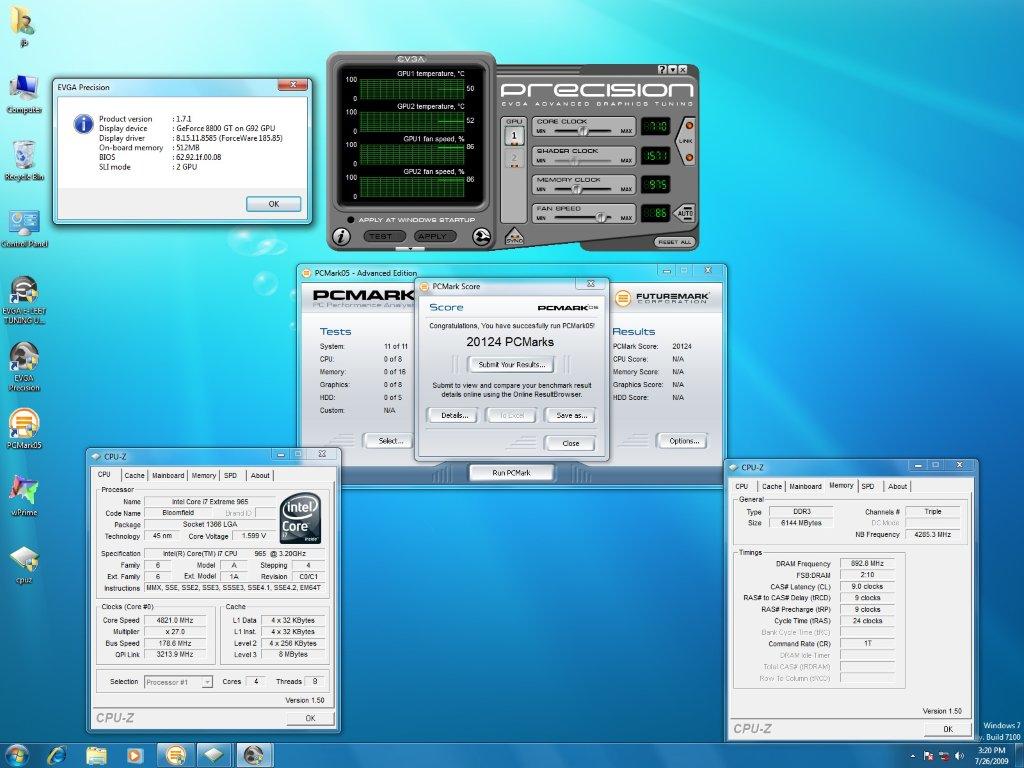The height and width of the screenshot is (768, 1024).
Task: Select GPU 1 in Precision
Action: [x=514, y=136]
